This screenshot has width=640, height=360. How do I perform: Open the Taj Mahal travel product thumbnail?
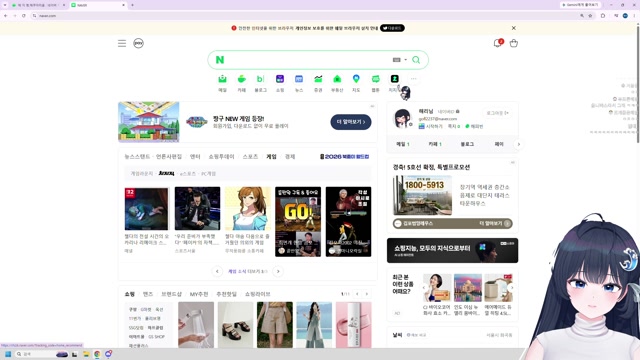[467, 288]
